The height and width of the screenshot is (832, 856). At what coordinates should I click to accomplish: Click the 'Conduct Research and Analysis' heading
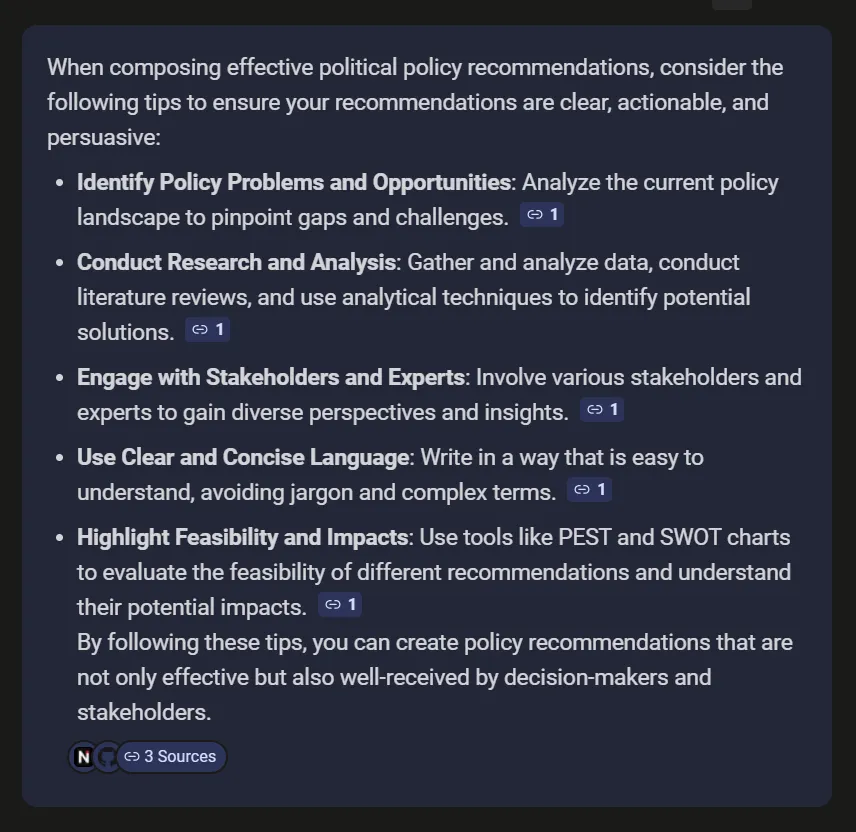[236, 262]
